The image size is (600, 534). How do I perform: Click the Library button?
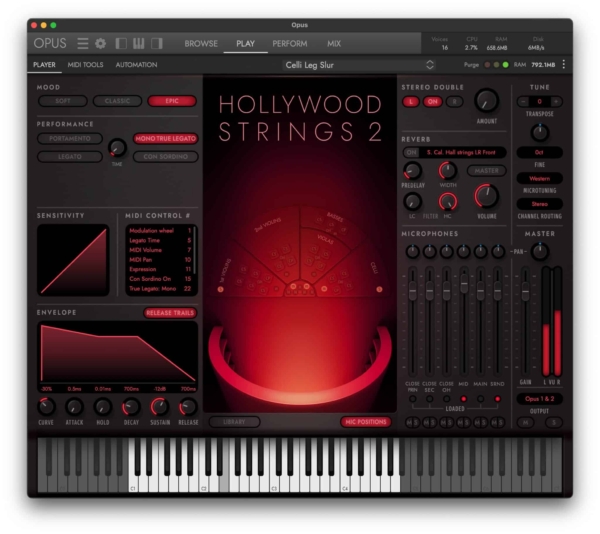[x=234, y=422]
